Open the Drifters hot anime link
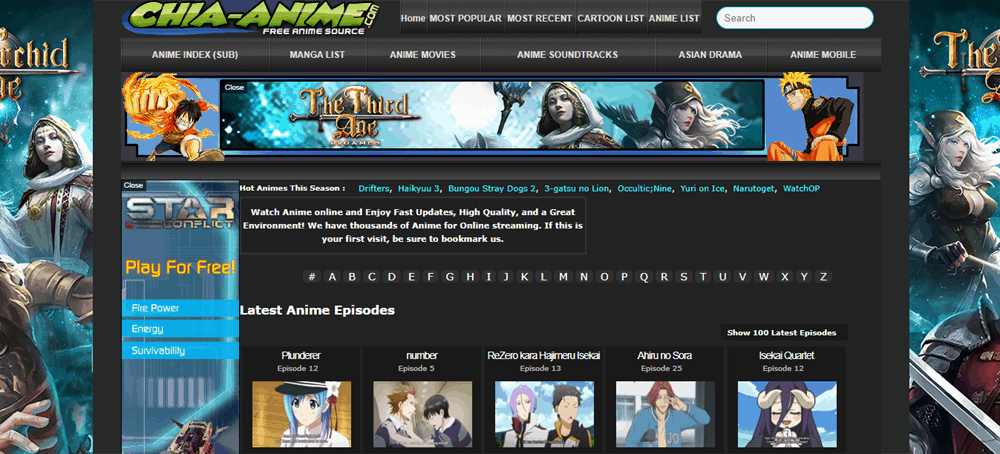1000x454 pixels. click(x=373, y=189)
